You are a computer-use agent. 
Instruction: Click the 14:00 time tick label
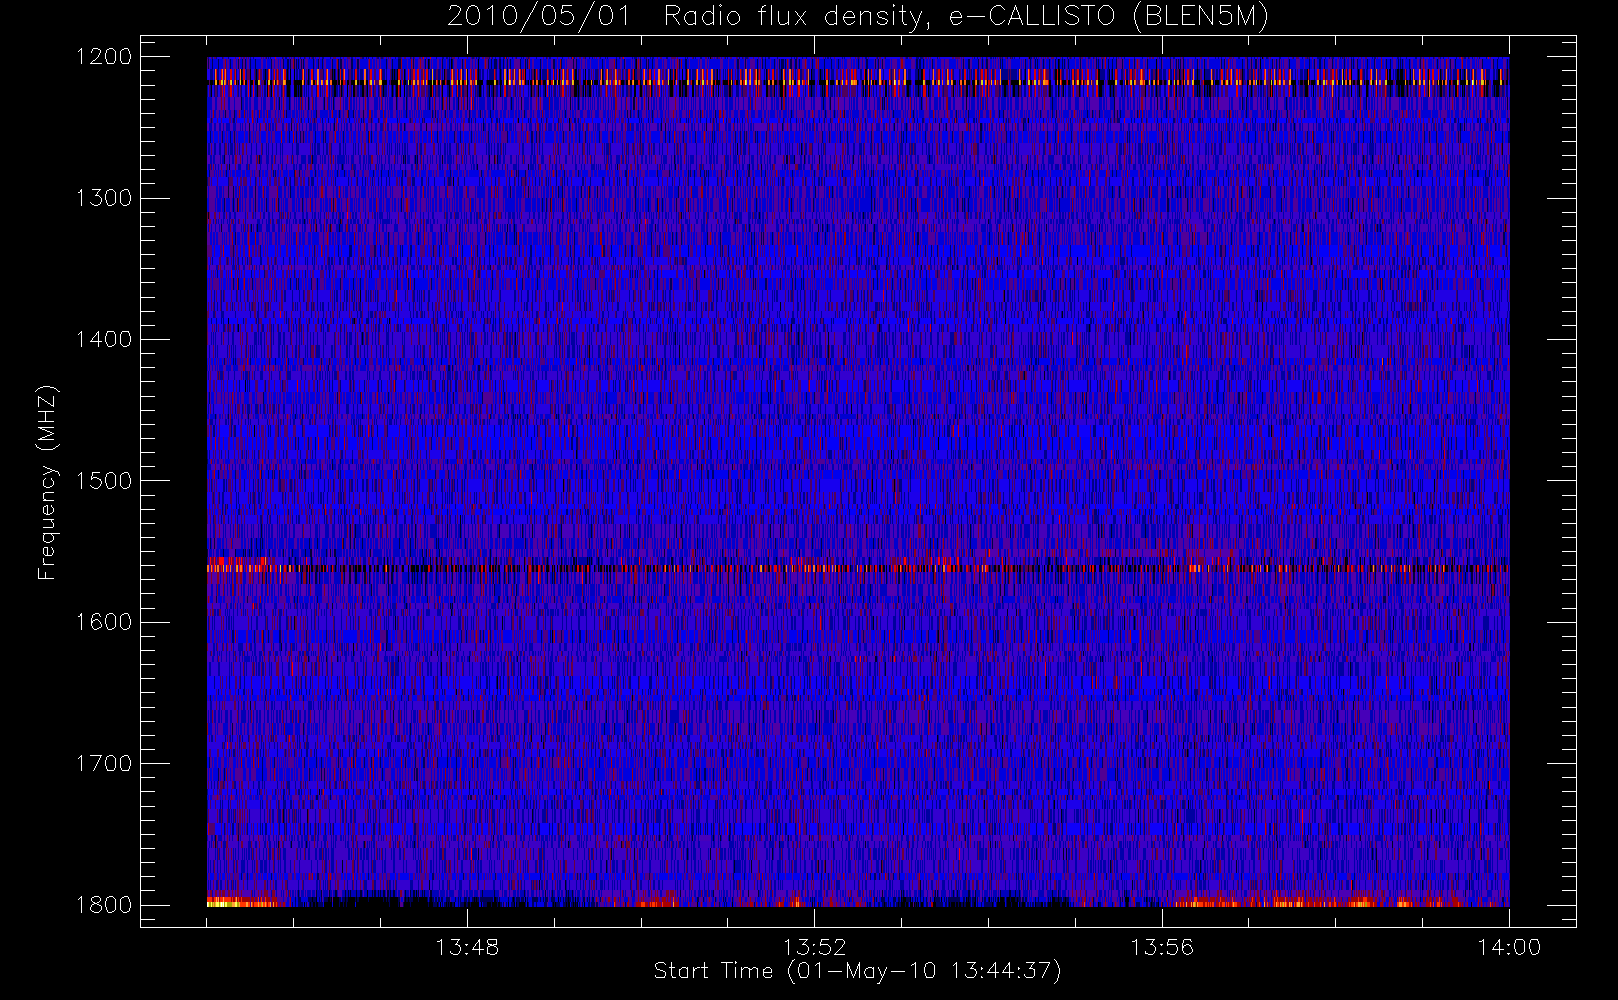[1509, 947]
